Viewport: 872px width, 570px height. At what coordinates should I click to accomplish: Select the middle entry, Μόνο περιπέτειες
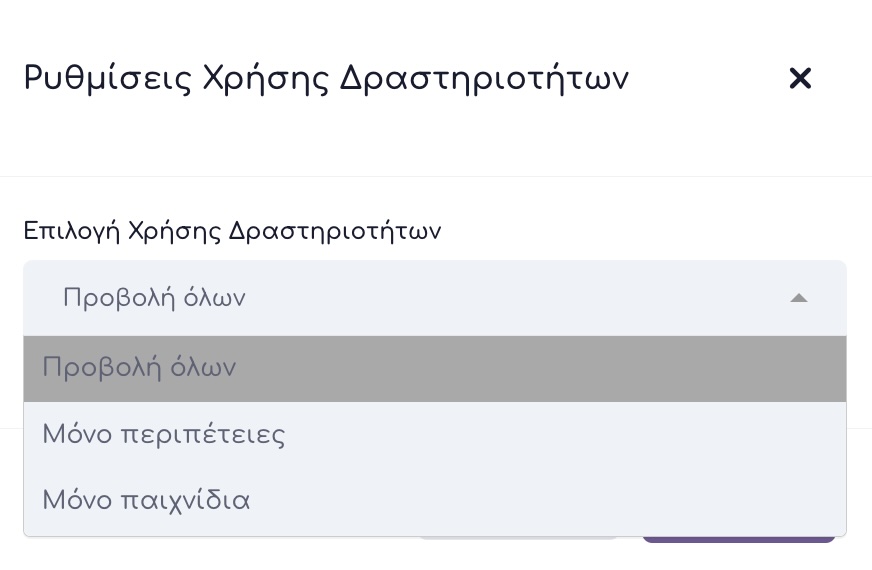(164, 435)
